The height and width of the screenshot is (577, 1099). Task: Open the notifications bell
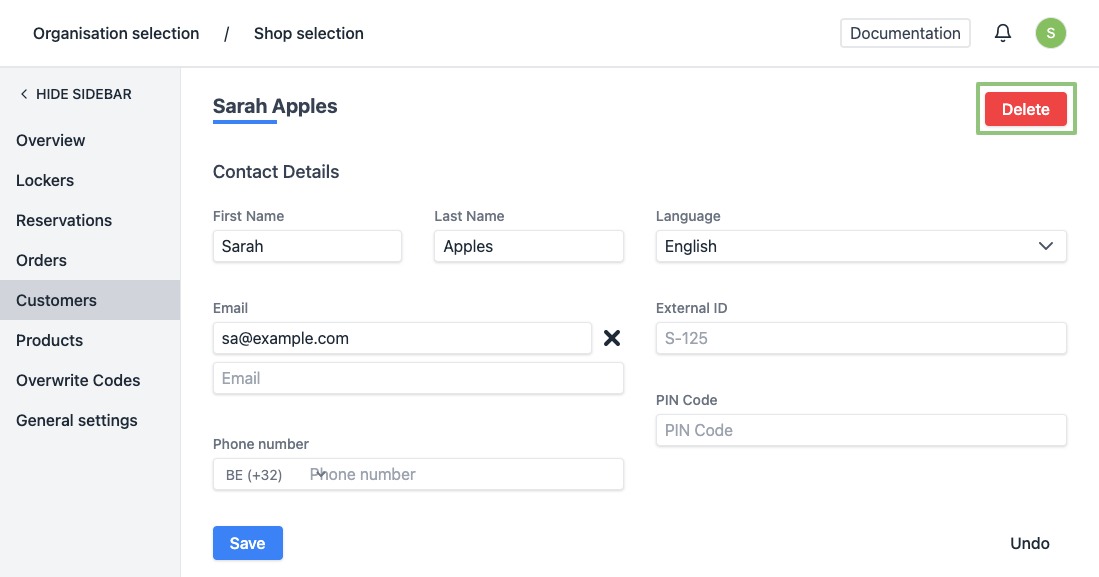pos(1003,33)
